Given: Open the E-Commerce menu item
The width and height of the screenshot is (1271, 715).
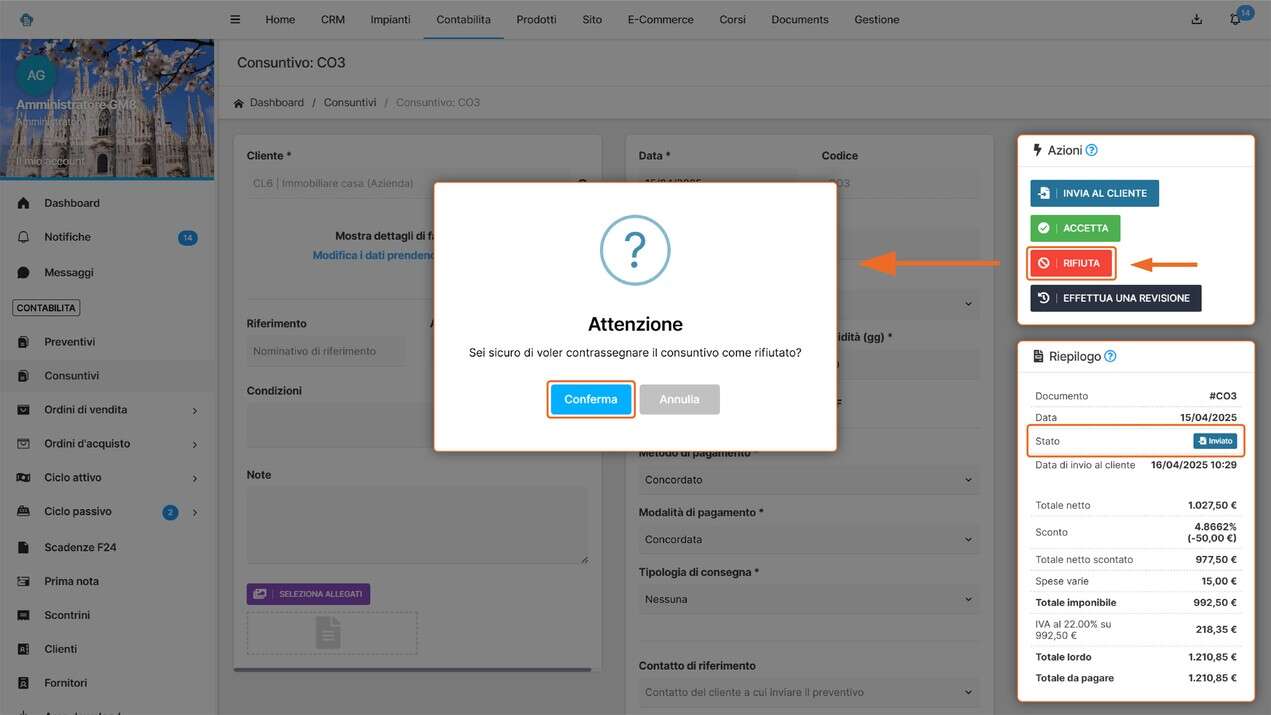Looking at the screenshot, I should click(x=660, y=20).
